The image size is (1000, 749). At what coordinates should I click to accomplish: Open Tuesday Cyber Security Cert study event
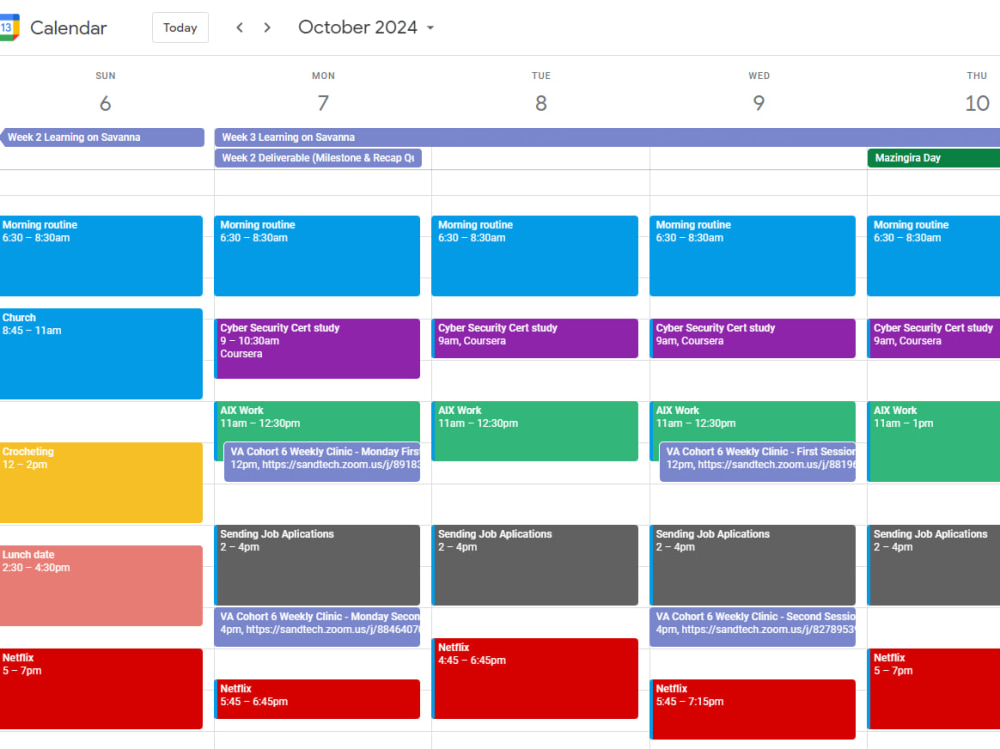(534, 338)
